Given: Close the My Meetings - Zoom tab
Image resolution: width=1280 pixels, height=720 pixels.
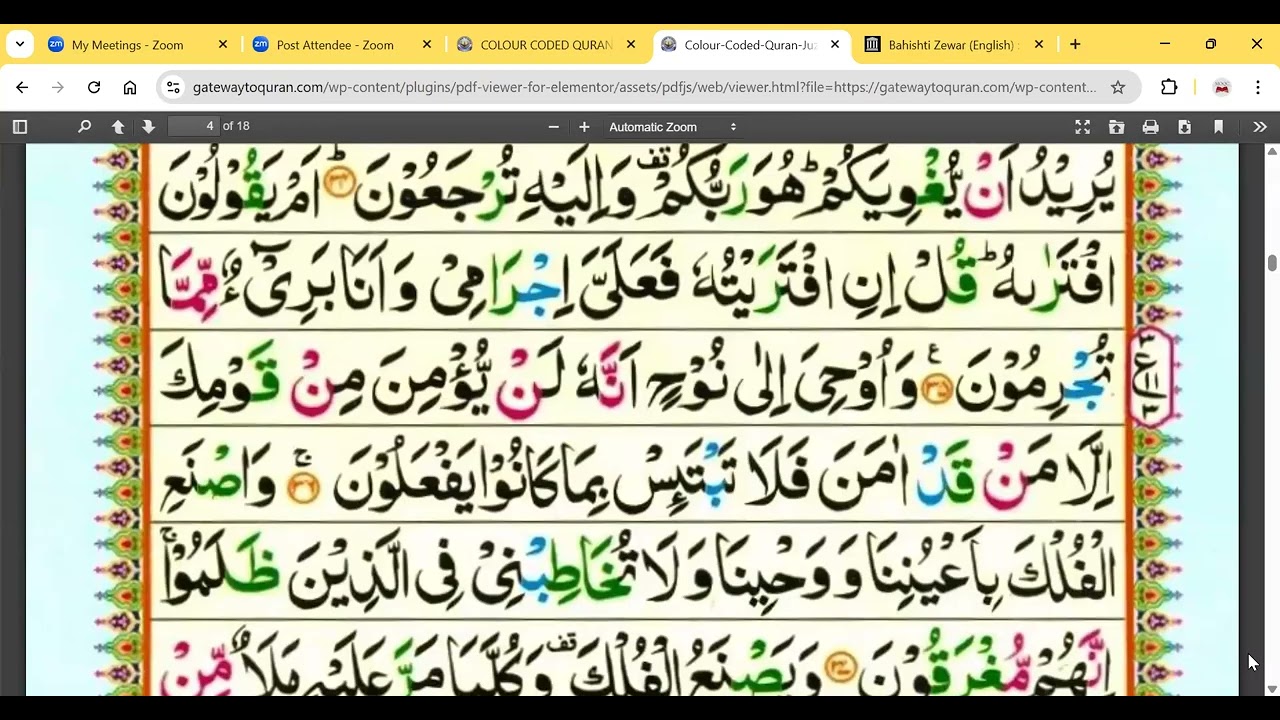Looking at the screenshot, I should pyautogui.click(x=223, y=45).
